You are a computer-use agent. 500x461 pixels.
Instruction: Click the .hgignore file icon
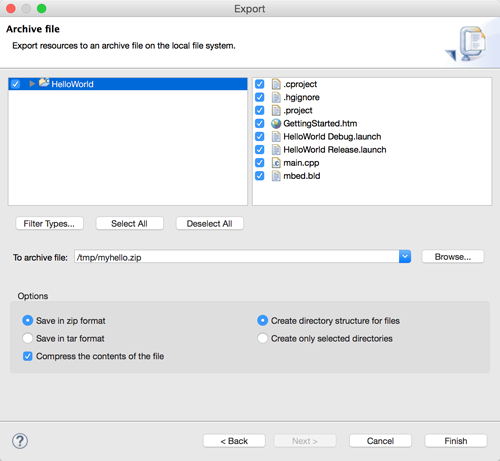pos(276,97)
